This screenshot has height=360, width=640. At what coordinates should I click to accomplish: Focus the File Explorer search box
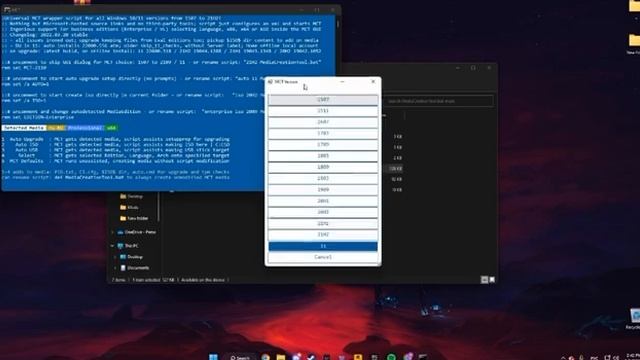point(438,101)
